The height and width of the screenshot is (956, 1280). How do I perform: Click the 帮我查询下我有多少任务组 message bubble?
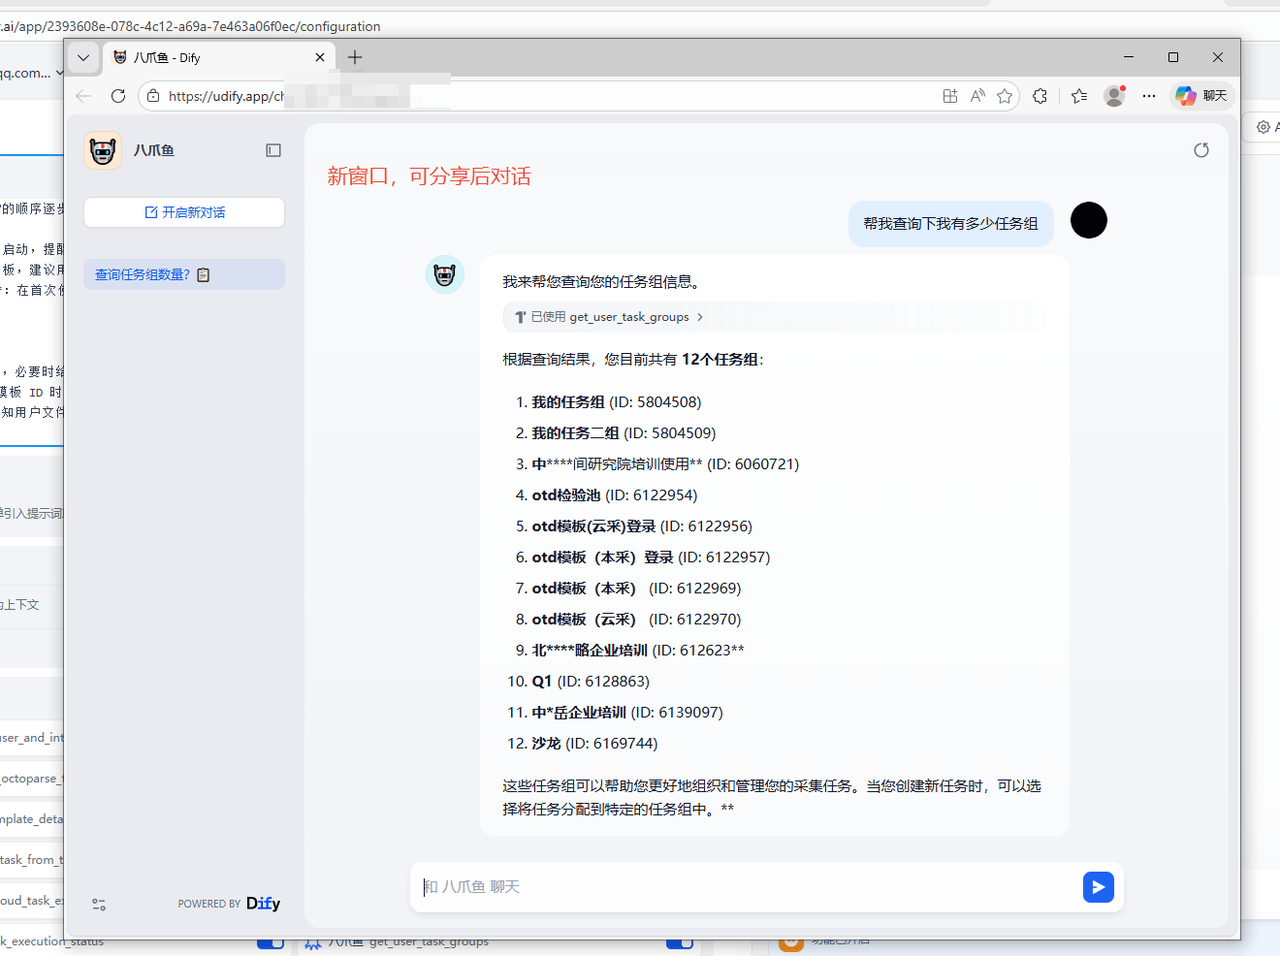click(951, 224)
